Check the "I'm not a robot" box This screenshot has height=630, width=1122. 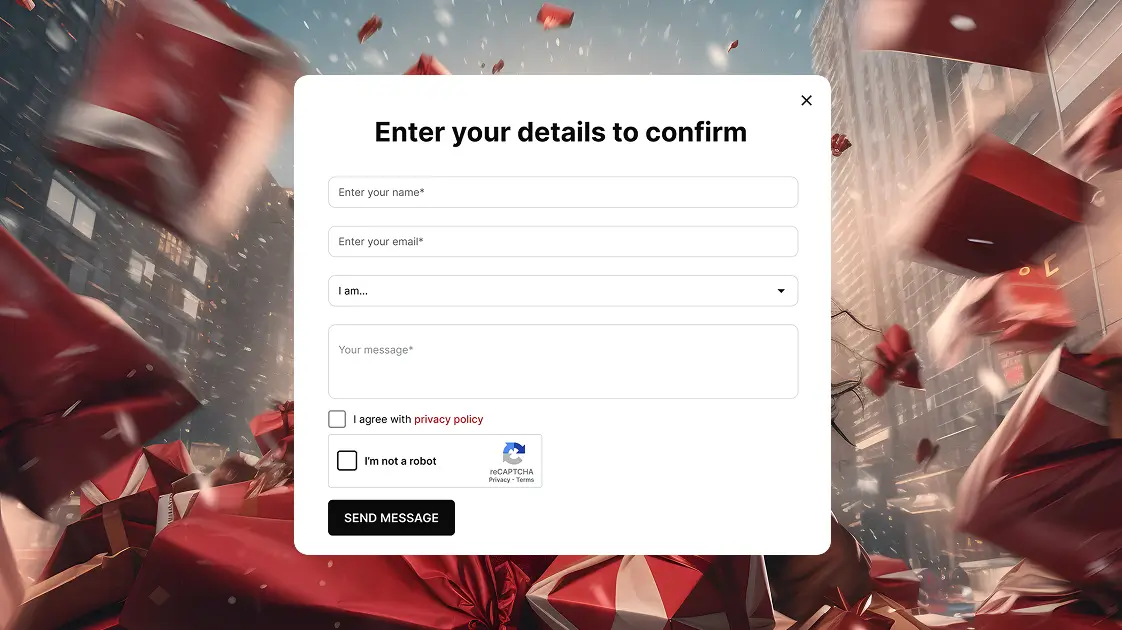tap(347, 461)
